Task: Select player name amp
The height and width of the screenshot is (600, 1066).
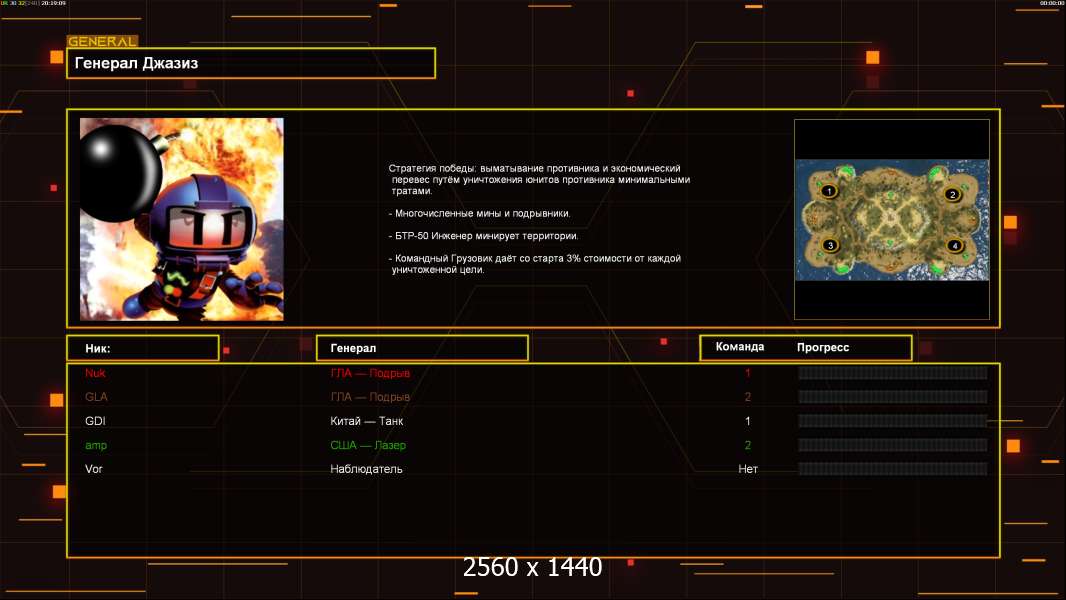Action: 96,445
